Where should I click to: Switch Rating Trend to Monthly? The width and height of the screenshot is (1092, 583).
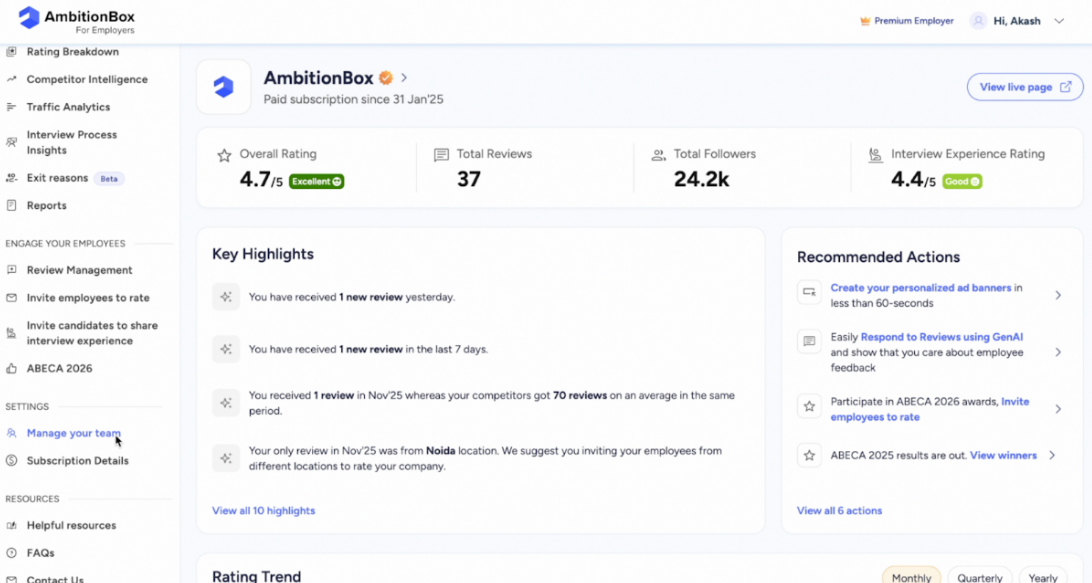click(x=911, y=577)
